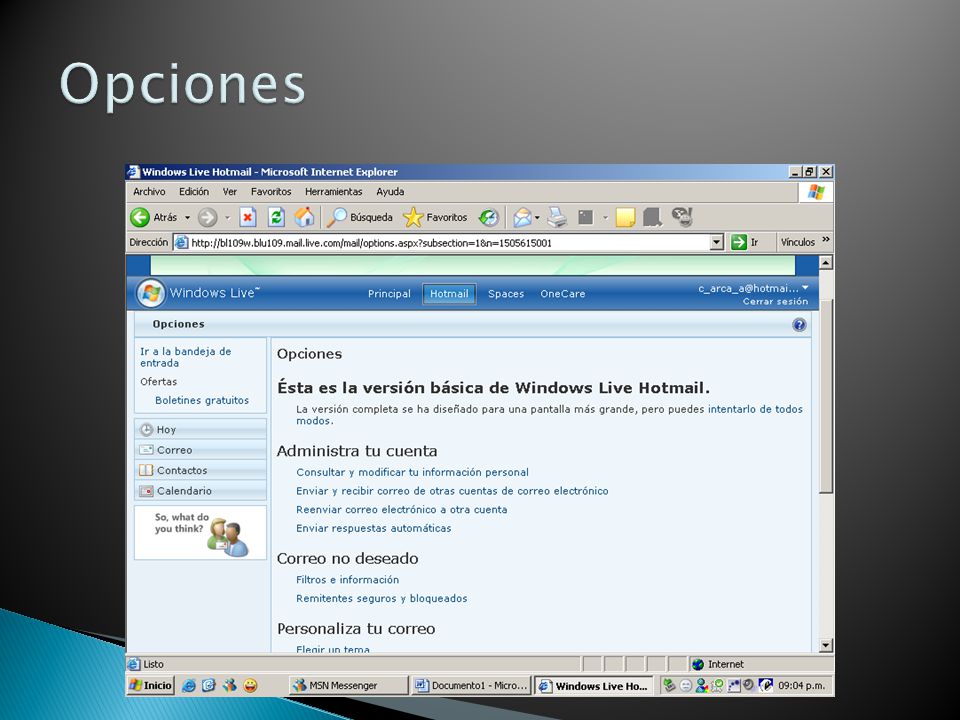960x720 pixels.
Task: Open Consultar y modificar tu información personal
Action: [412, 472]
